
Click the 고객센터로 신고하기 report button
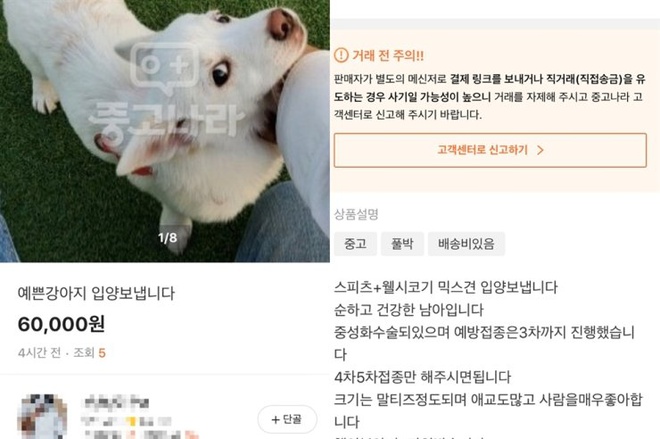pyautogui.click(x=490, y=150)
